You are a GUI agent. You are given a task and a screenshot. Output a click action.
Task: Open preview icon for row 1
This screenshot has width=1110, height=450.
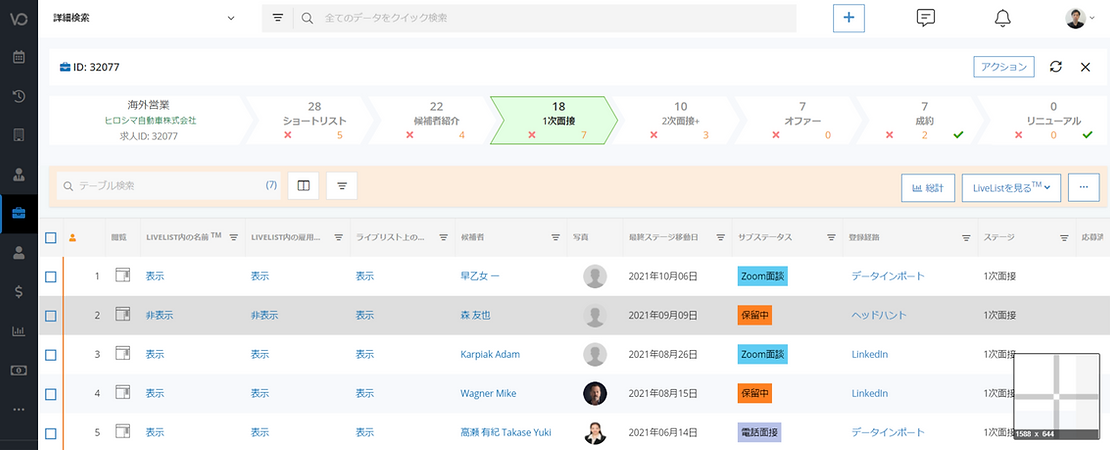coord(123,275)
